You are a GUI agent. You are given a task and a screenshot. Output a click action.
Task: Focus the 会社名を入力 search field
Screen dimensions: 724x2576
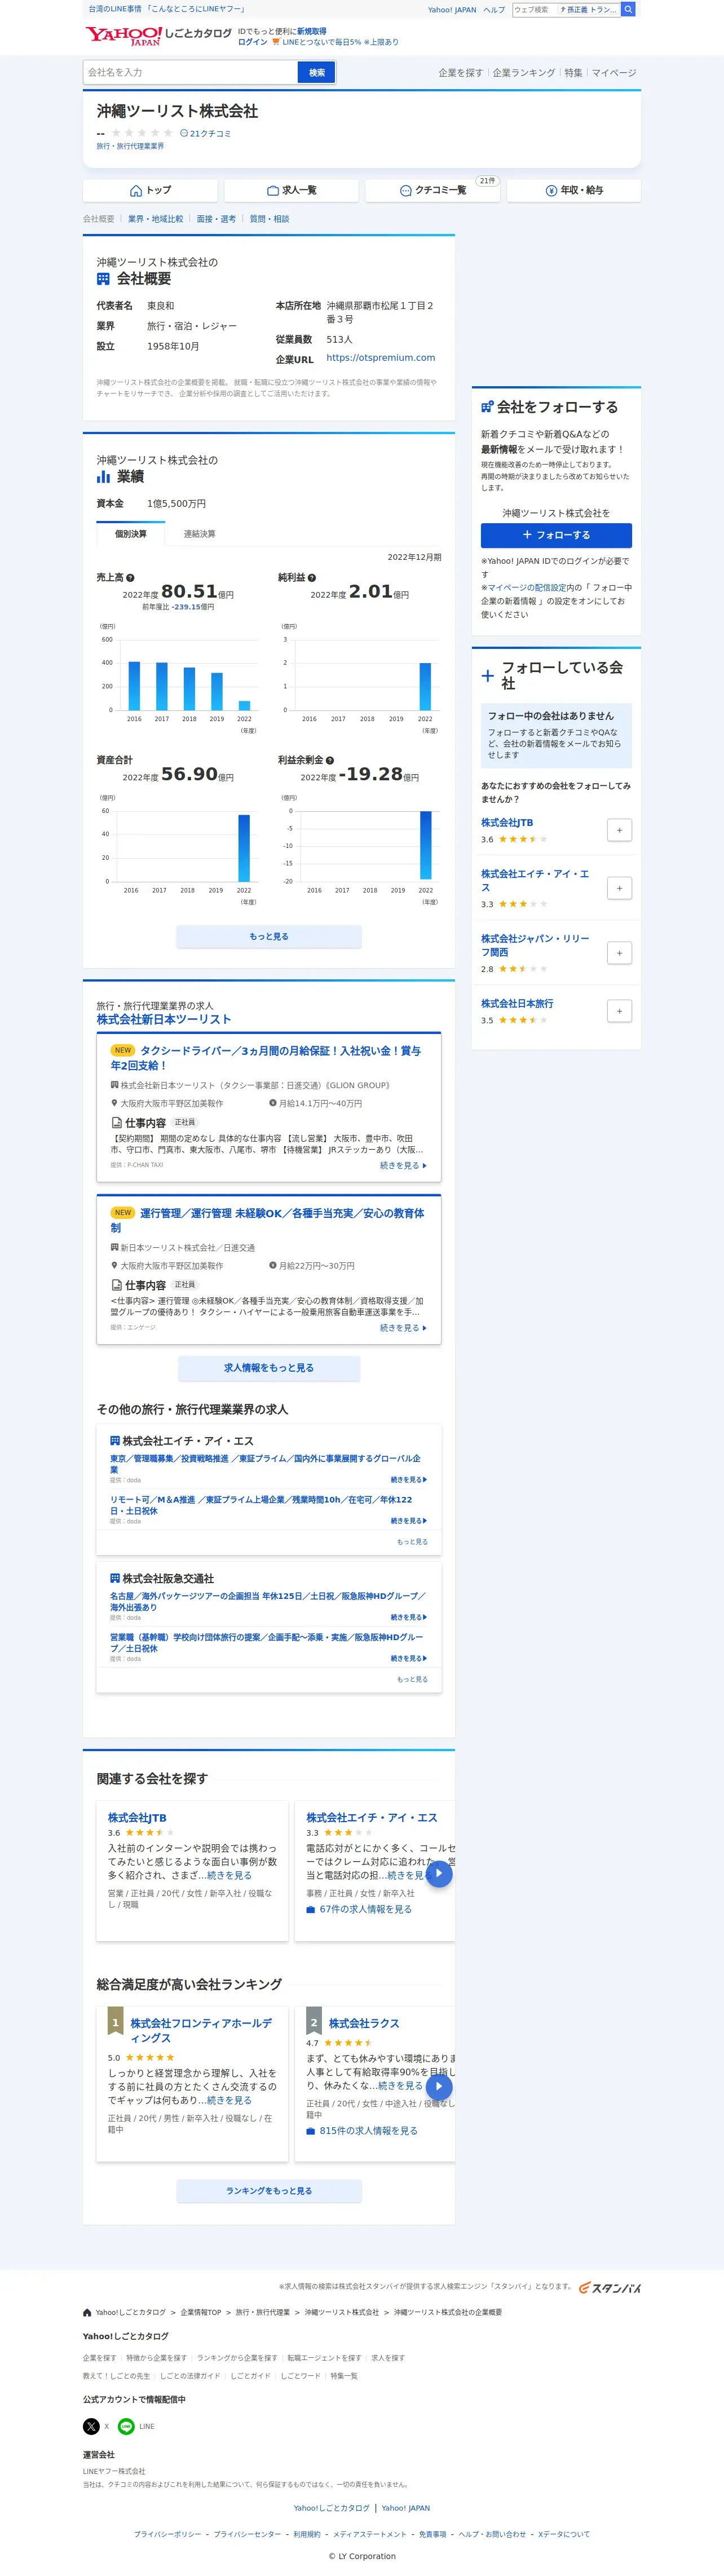[190, 72]
